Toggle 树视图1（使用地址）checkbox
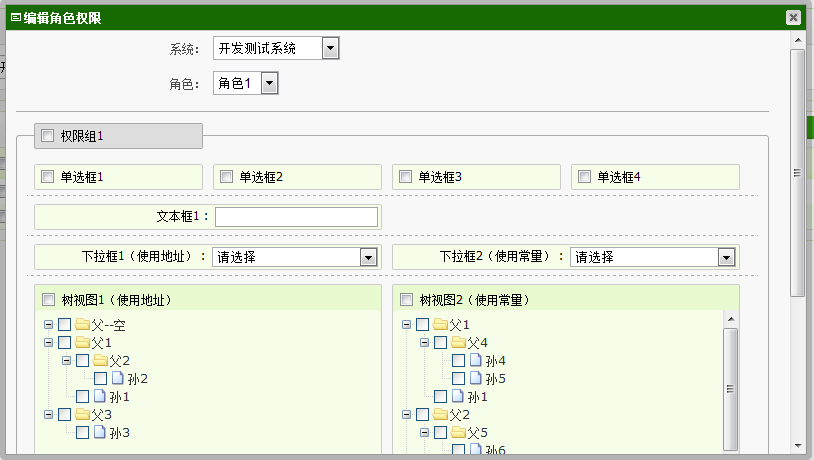This screenshot has width=814, height=460. point(48,300)
